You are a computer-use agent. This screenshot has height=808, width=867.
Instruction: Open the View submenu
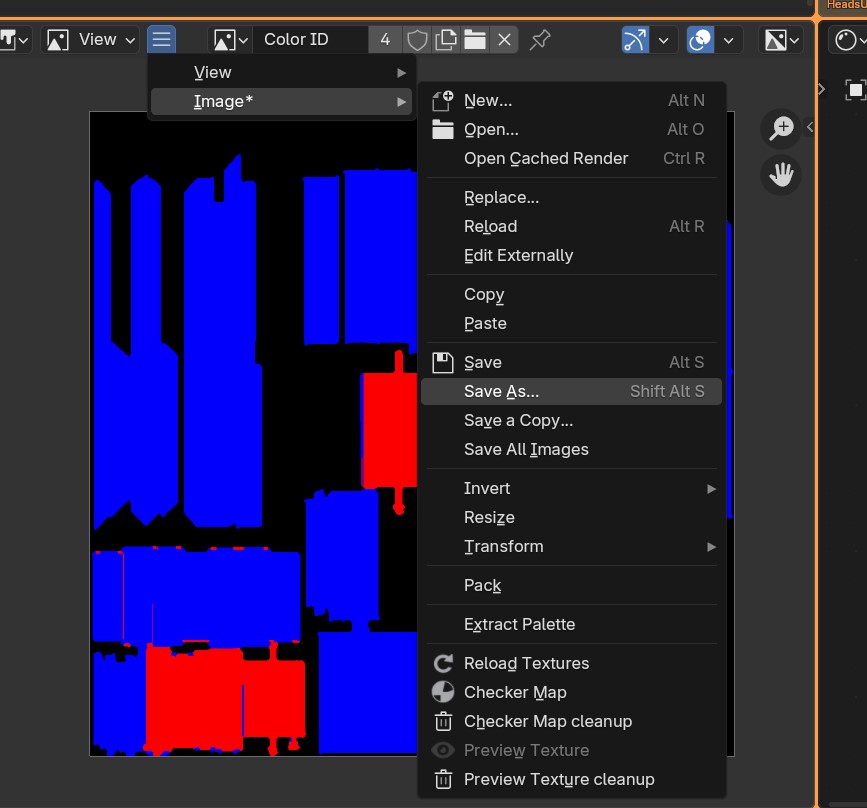(x=282, y=72)
